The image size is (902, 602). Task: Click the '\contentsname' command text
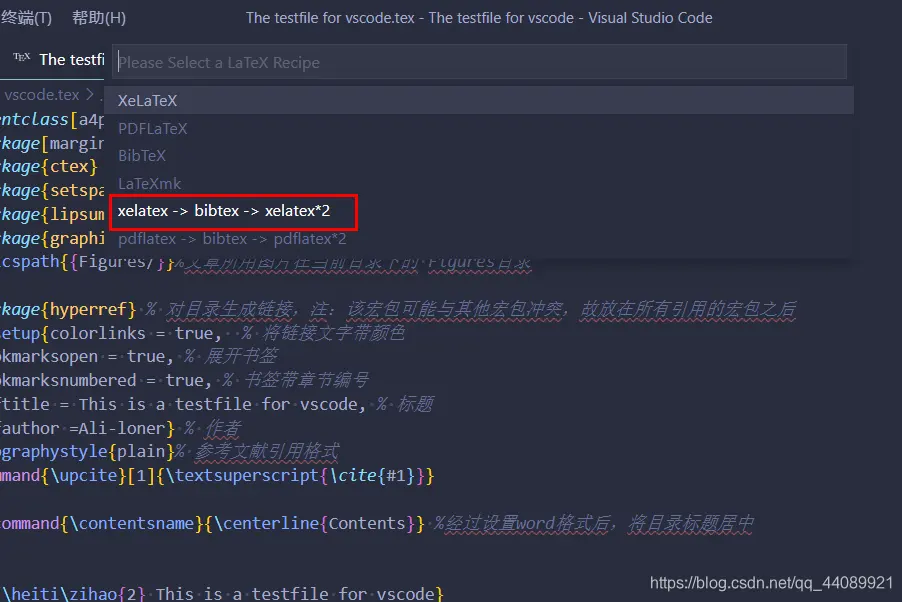(131, 524)
